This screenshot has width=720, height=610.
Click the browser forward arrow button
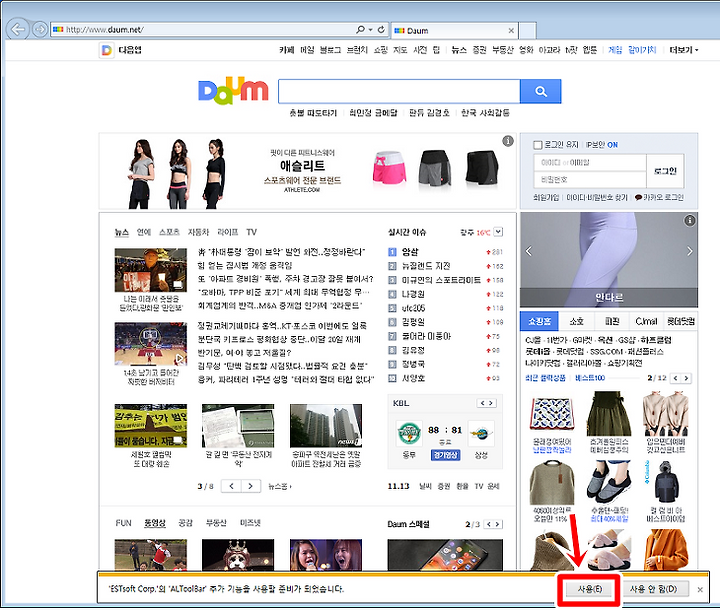click(40, 30)
